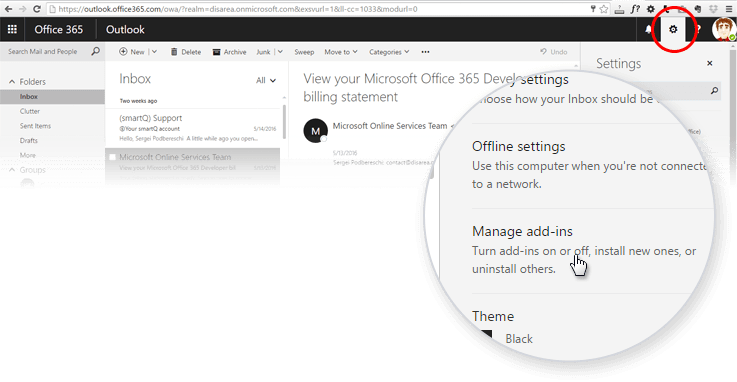Open the Sent Items folder
The width and height of the screenshot is (737, 382).
pos(35,126)
